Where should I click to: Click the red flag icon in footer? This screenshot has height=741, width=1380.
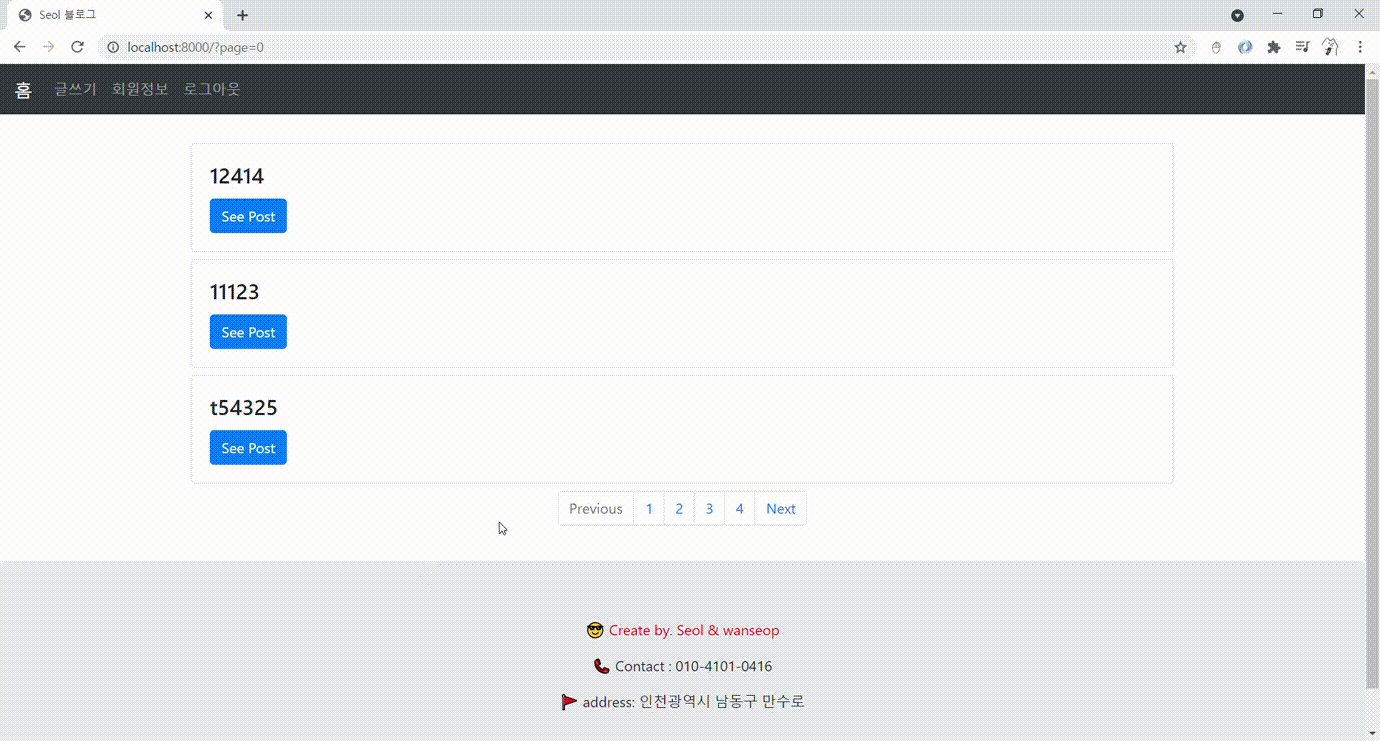569,702
